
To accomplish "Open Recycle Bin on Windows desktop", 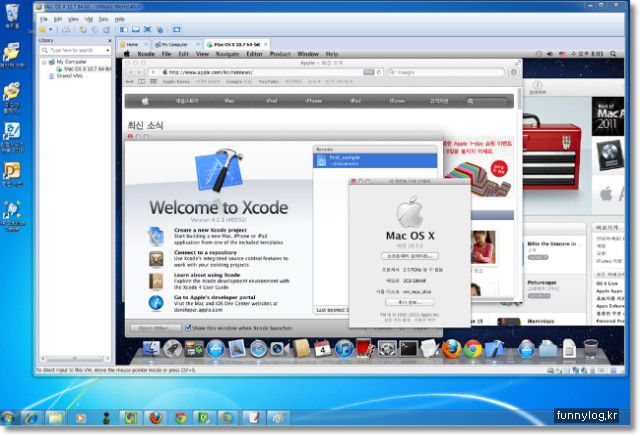I will tap(12, 16).
